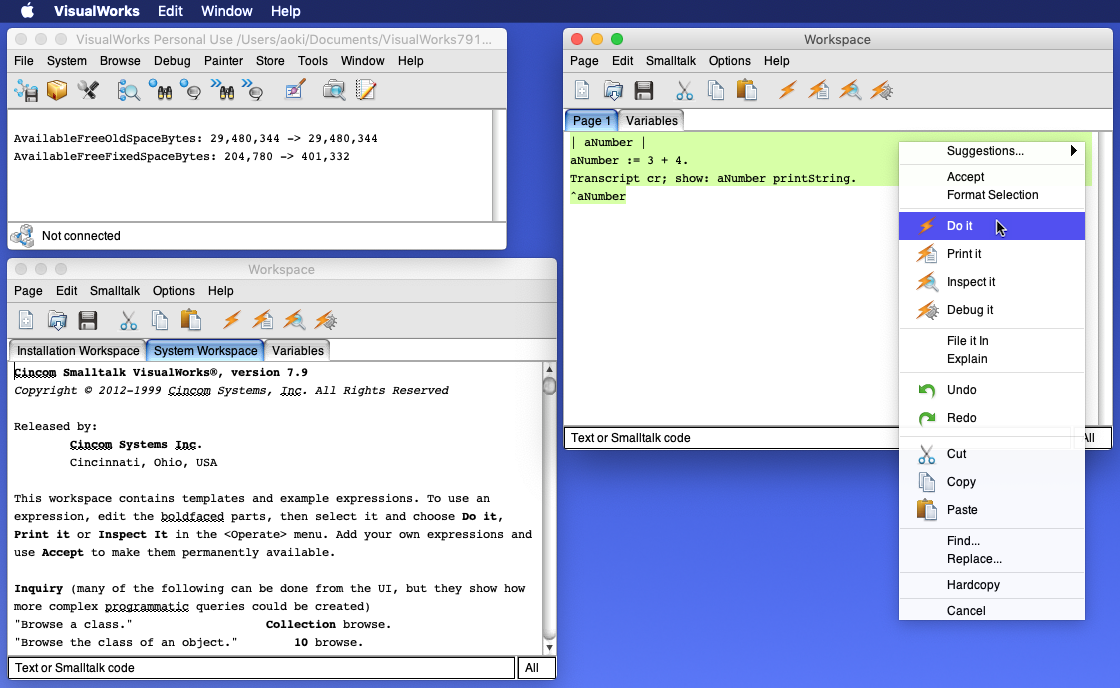The image size is (1120, 688).
Task: Open the parcel box icon in launcher toolbar
Action: 57,91
